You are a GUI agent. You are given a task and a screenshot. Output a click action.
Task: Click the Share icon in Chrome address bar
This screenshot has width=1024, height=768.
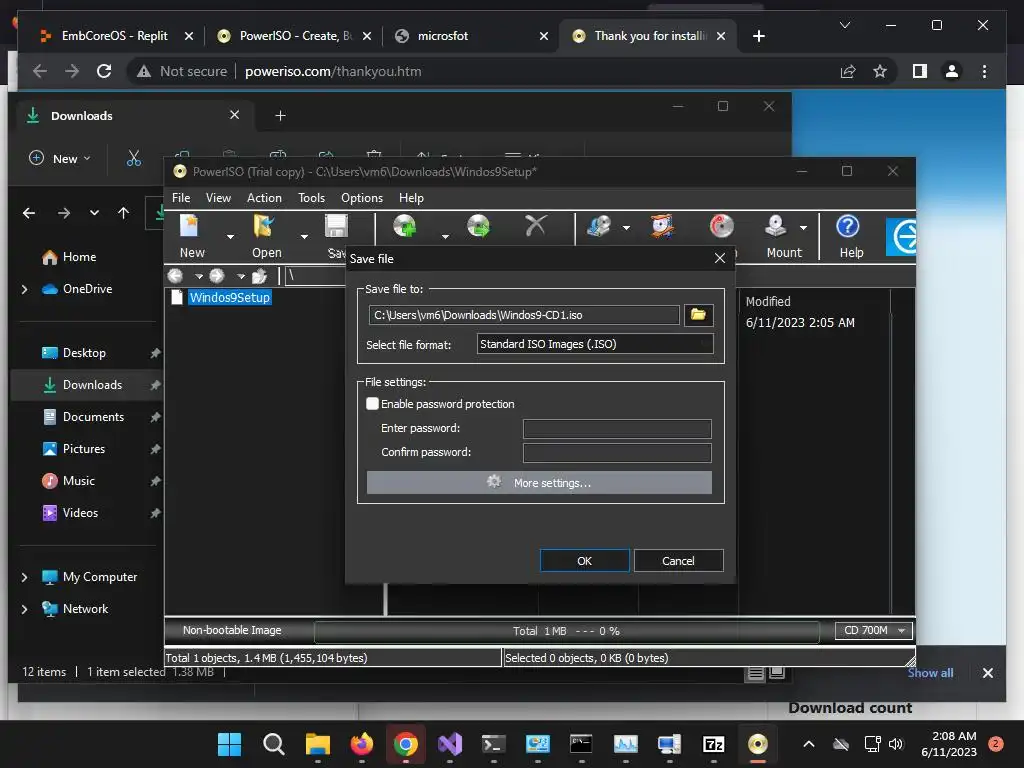(848, 71)
